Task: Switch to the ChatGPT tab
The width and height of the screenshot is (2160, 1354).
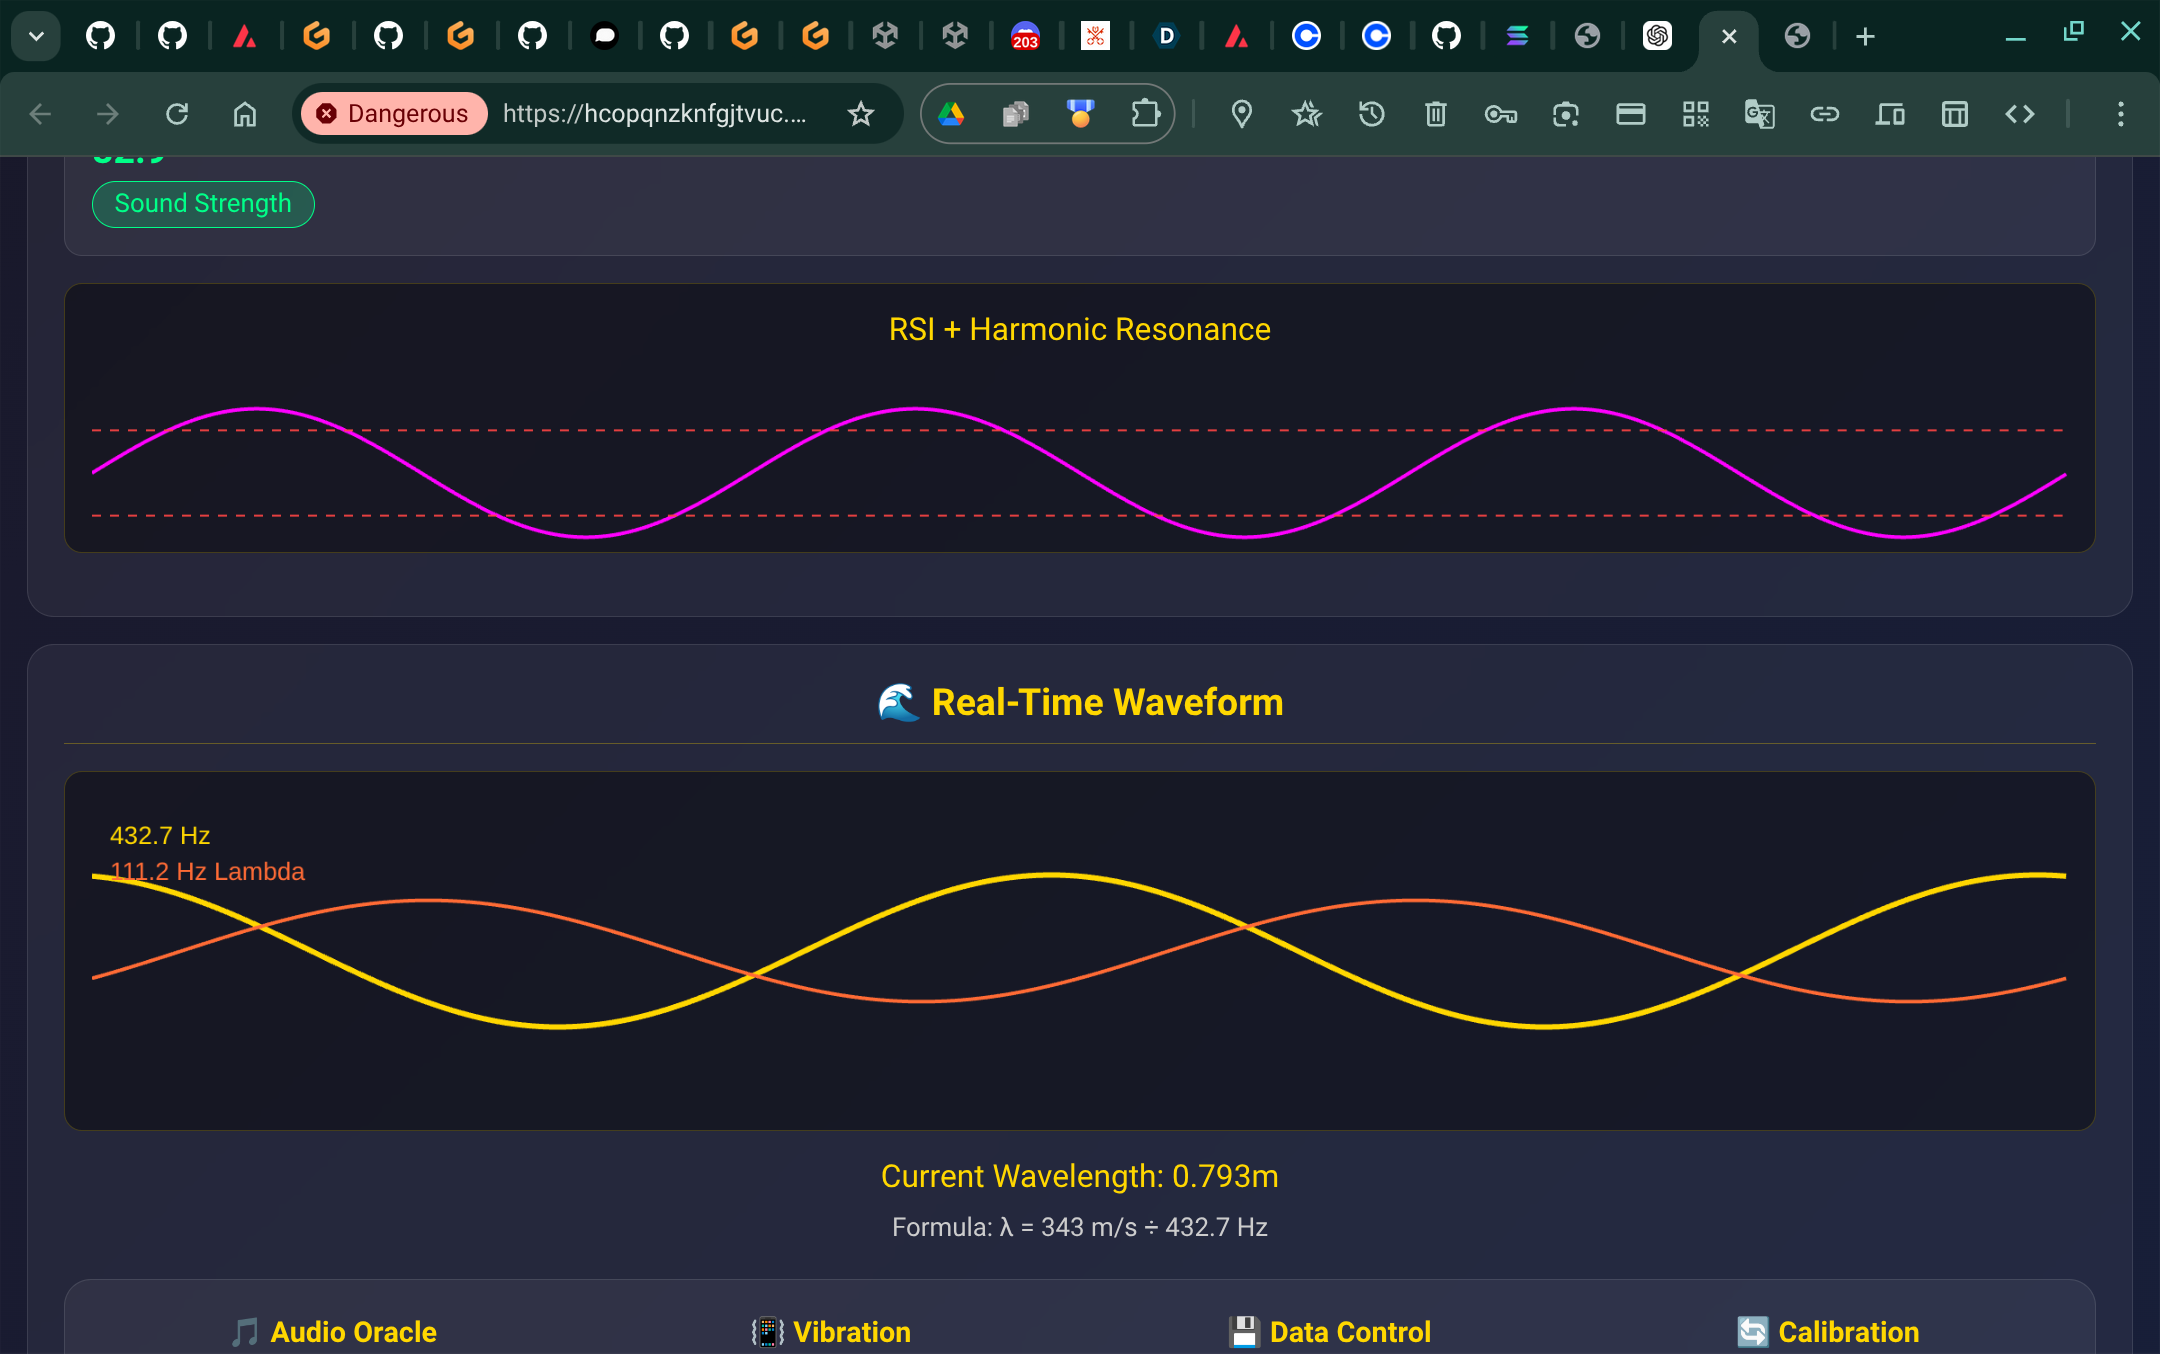Action: (x=1657, y=37)
